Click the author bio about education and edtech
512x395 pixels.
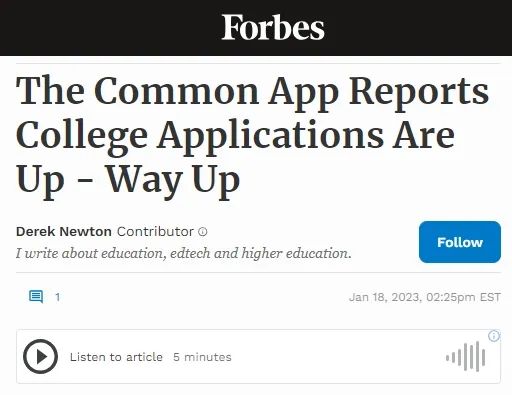pyautogui.click(x=184, y=253)
